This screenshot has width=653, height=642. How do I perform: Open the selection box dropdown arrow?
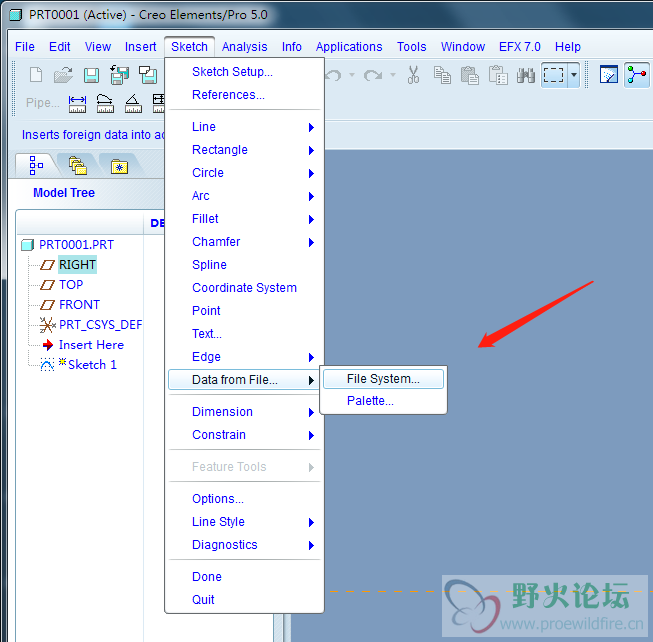click(574, 75)
